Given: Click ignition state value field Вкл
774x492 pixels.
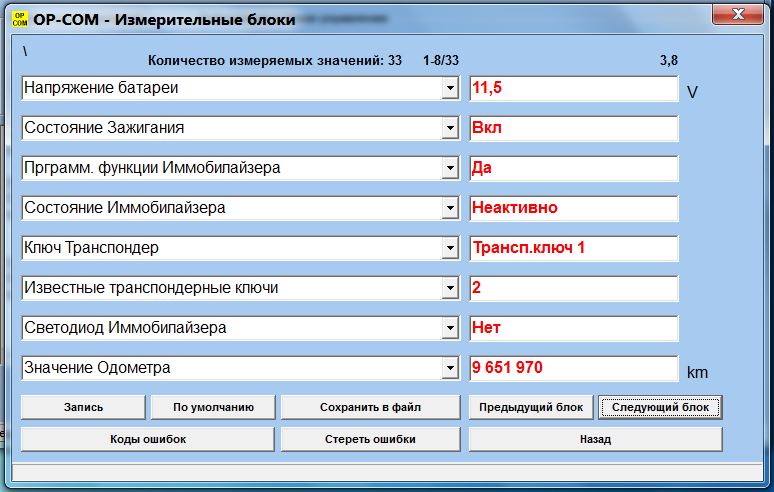Looking at the screenshot, I should pyautogui.click(x=574, y=128).
